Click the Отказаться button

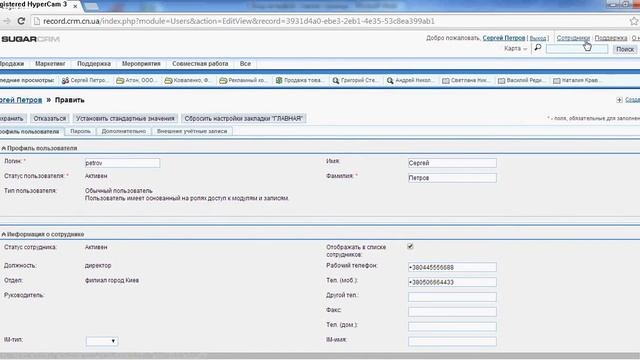coord(50,118)
